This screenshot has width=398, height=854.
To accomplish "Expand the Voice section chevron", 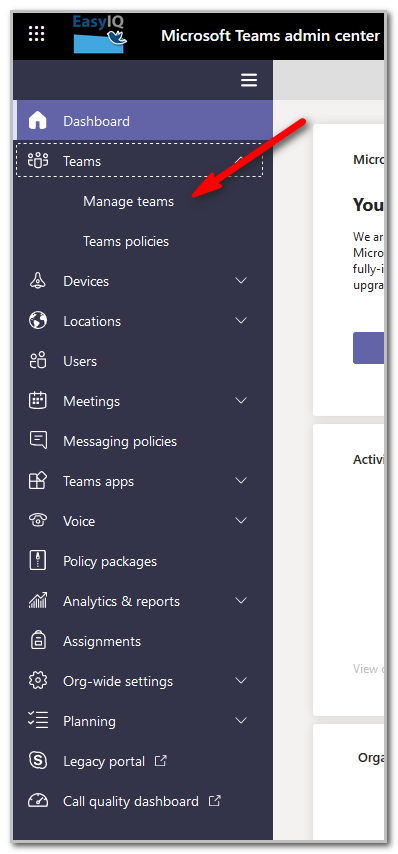I will [241, 521].
